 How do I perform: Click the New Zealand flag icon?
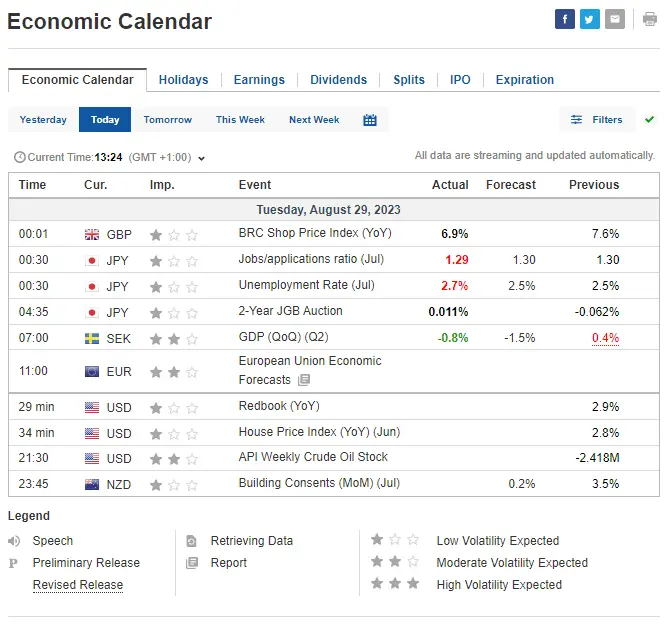[x=92, y=485]
